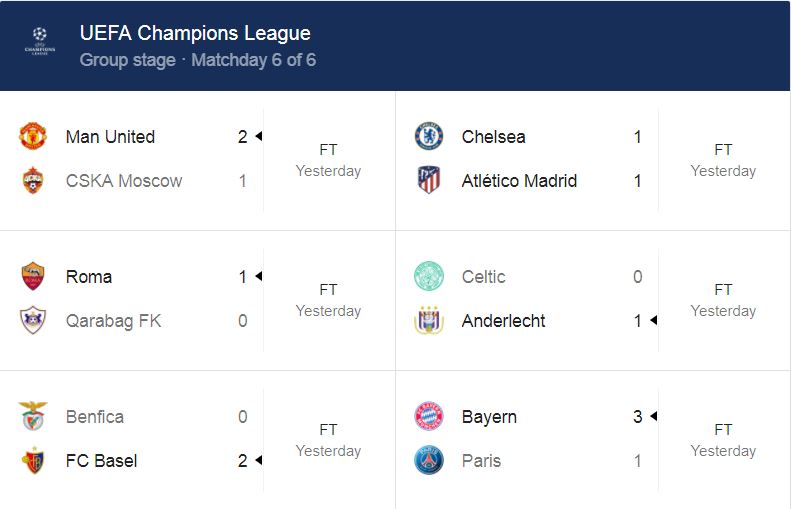Click the Bayern club crest

[x=429, y=417]
